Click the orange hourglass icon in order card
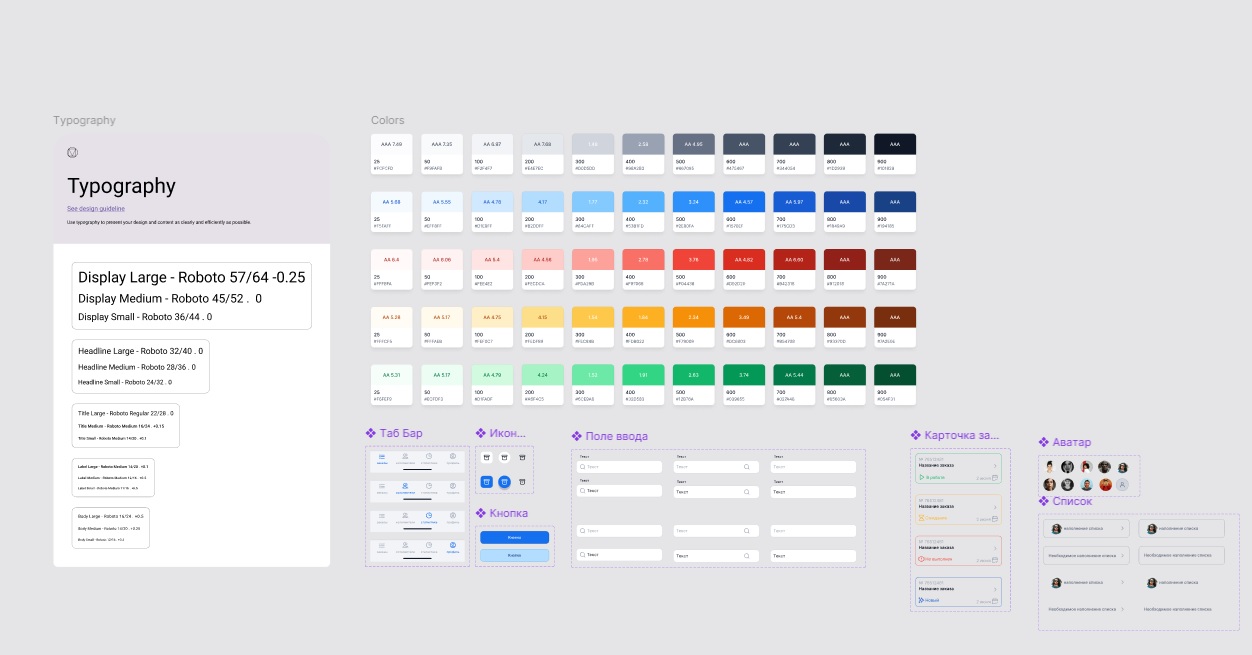Screen dimensions: 1252x655 point(921,518)
